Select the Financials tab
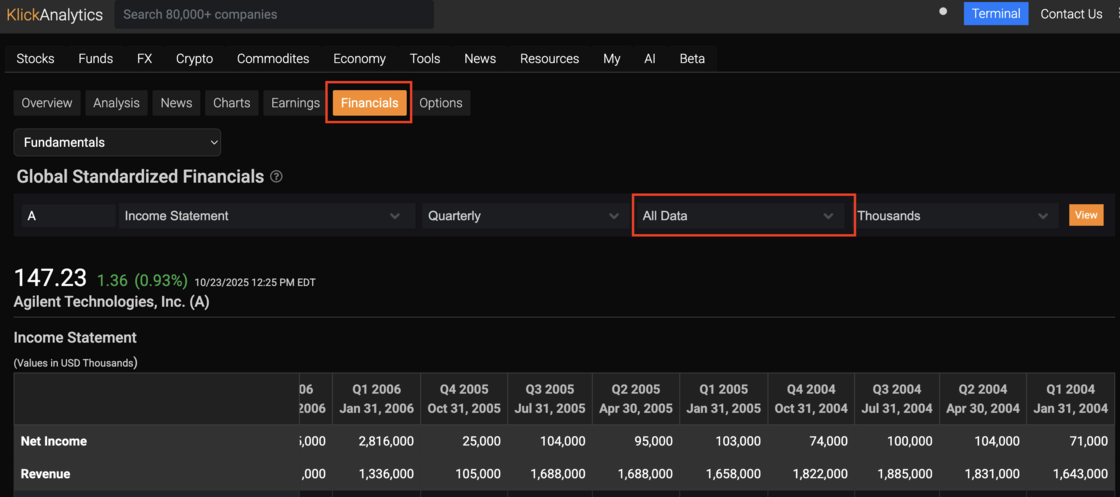The width and height of the screenshot is (1120, 497). tap(369, 103)
